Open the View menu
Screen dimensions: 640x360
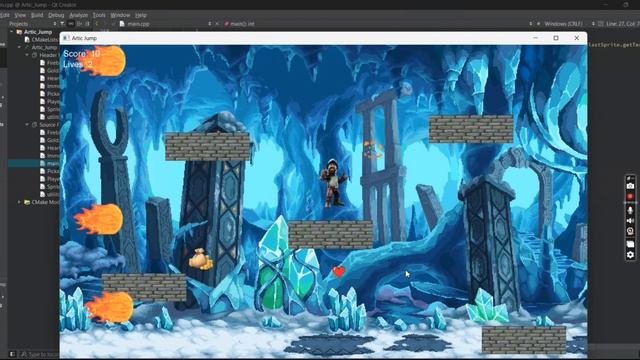20,15
